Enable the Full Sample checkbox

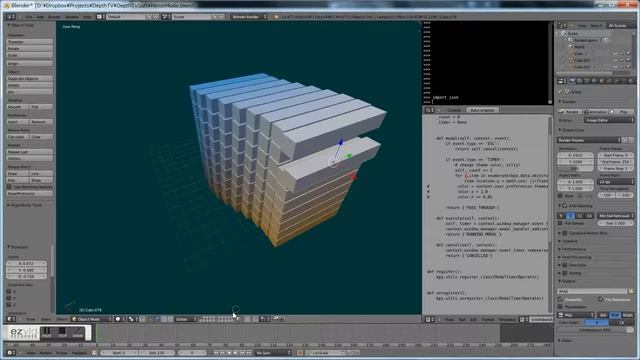560,223
